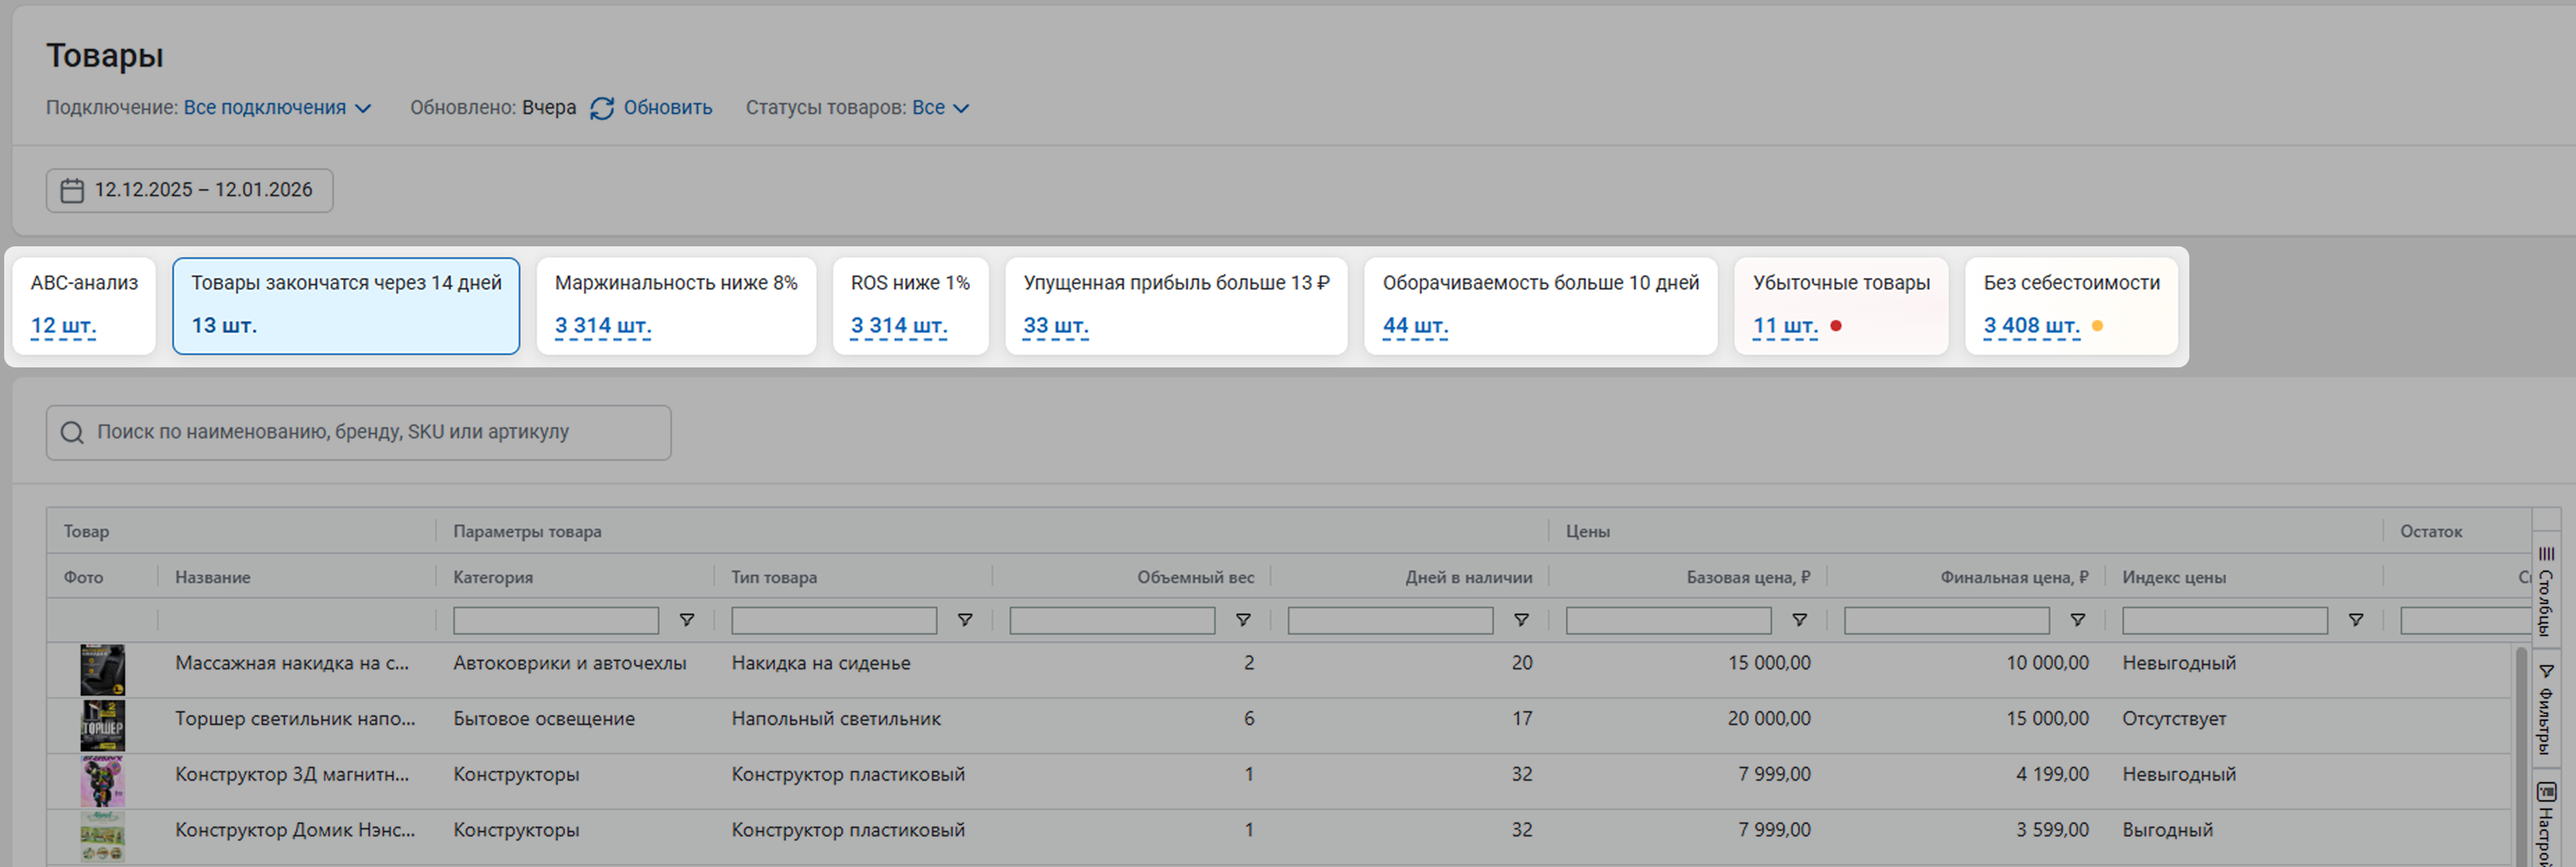Click the calendar icon in date range
2576x867 pixels.
pyautogui.click(x=72, y=190)
